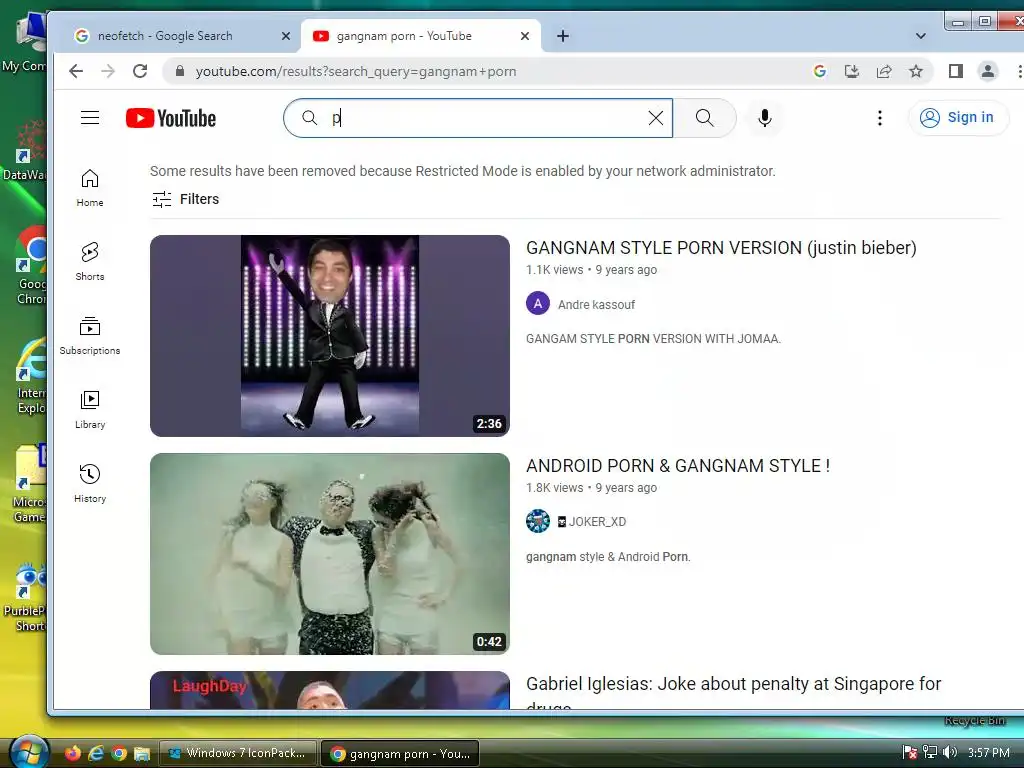View site info via padlock icon
This screenshot has width=1024, height=768.
point(180,71)
